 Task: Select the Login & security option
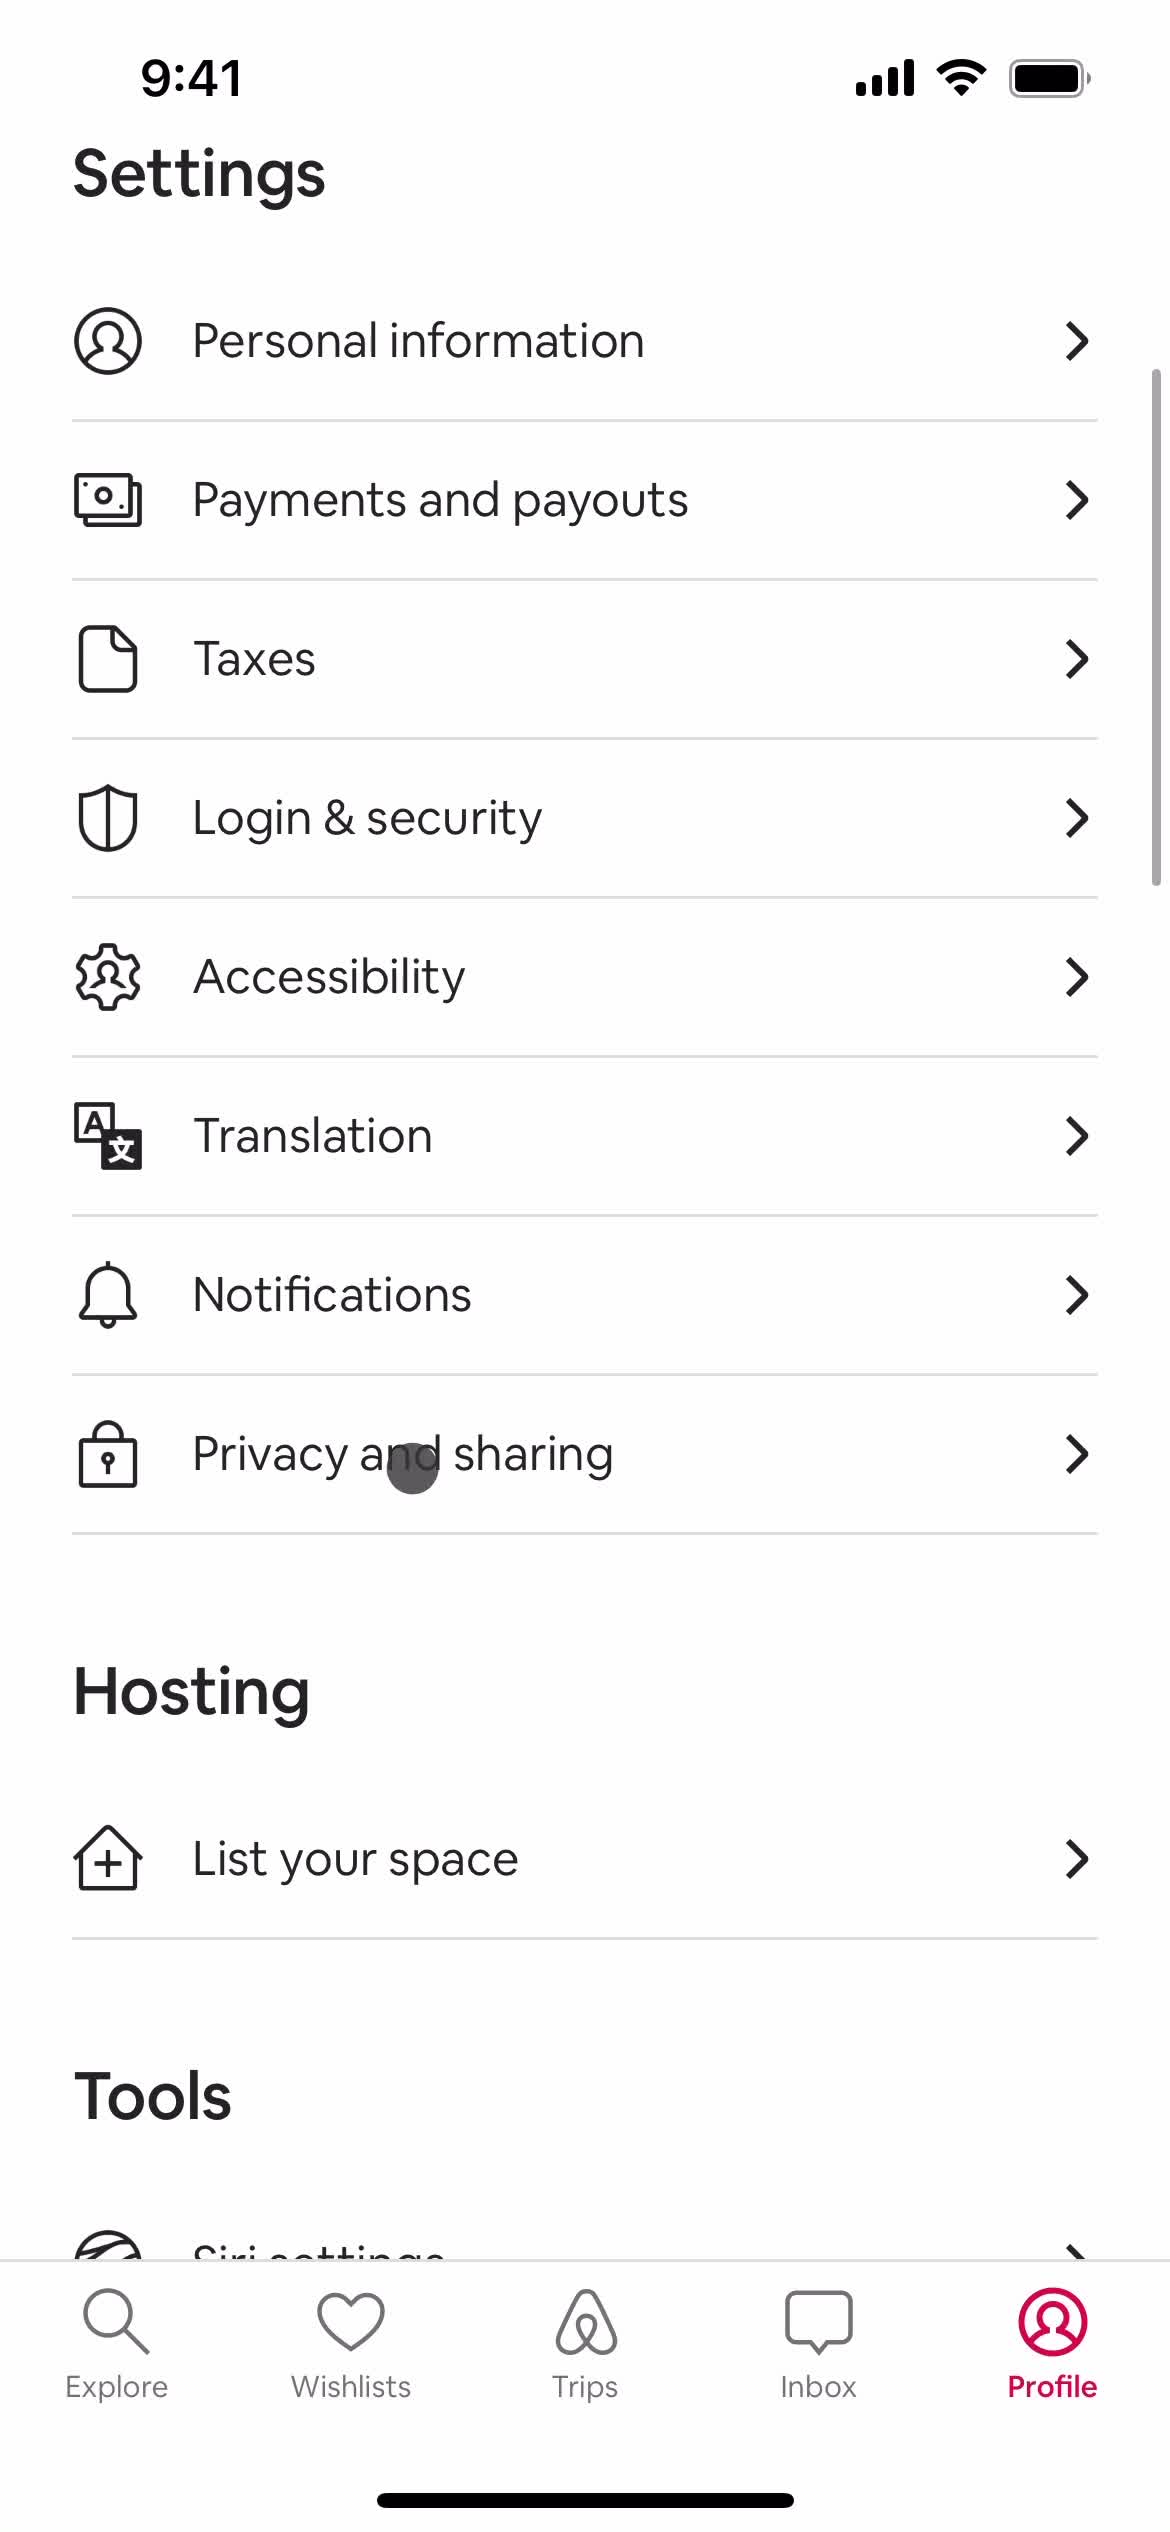click(x=367, y=818)
